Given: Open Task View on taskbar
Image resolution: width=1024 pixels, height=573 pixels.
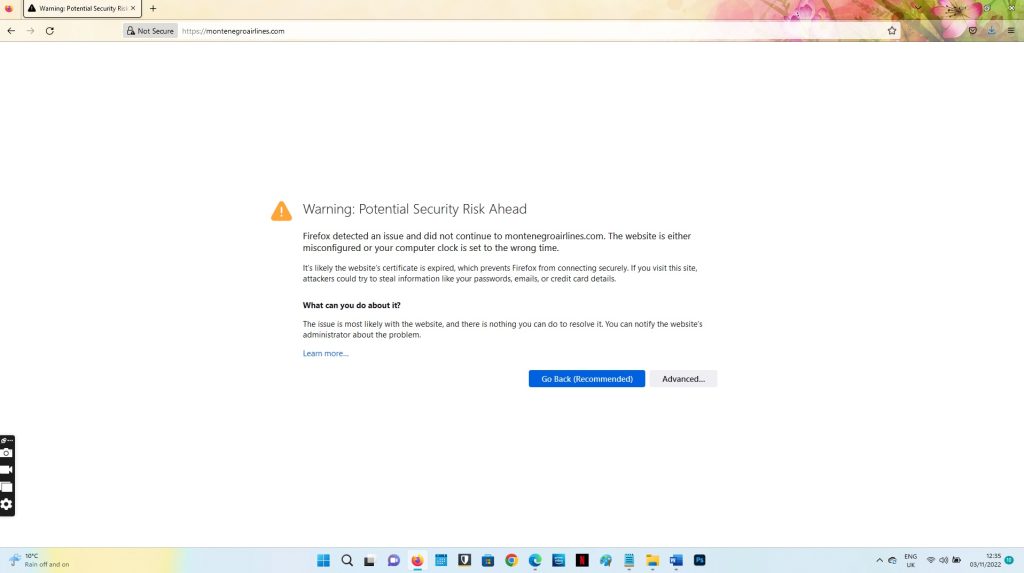Looking at the screenshot, I should 370,561.
